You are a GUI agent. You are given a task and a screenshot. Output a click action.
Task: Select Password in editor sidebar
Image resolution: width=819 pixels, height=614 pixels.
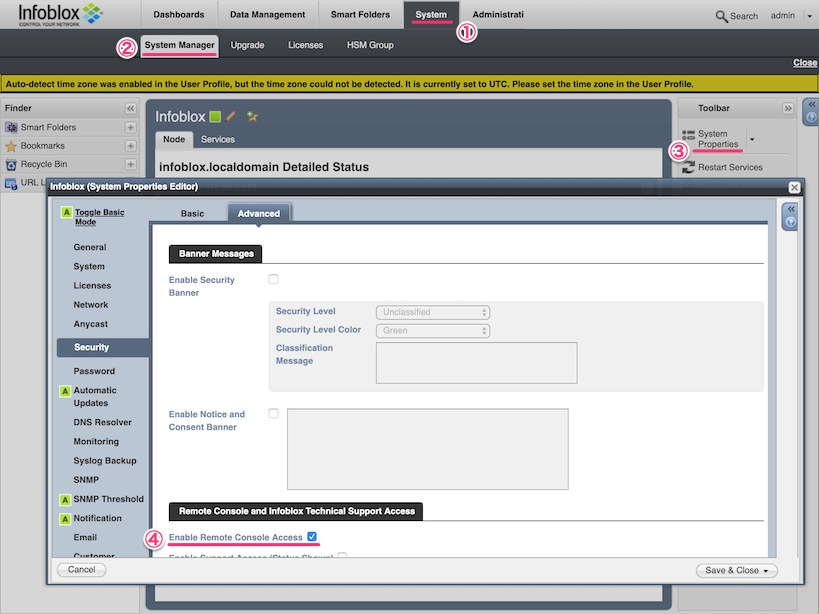pyautogui.click(x=94, y=371)
